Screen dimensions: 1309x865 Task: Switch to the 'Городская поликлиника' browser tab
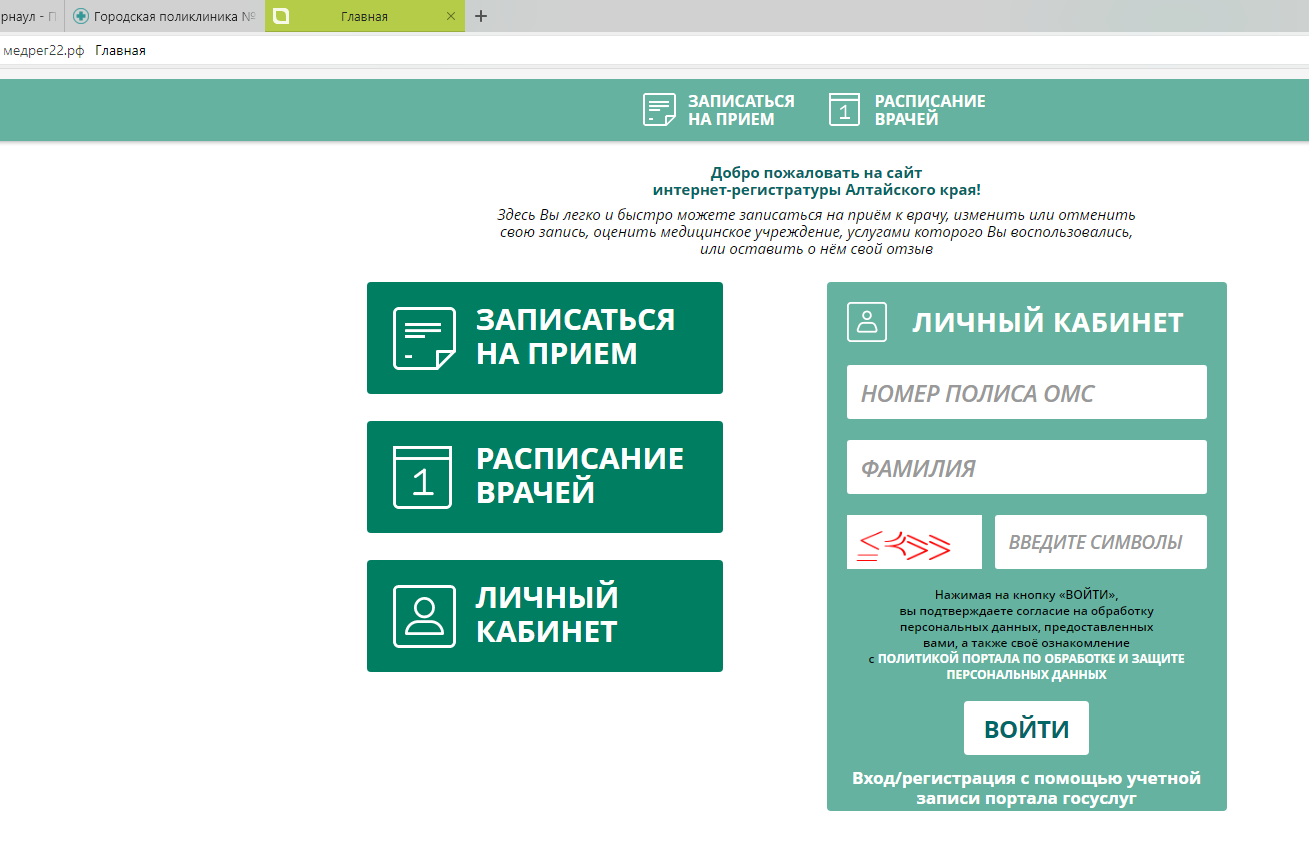[x=165, y=16]
